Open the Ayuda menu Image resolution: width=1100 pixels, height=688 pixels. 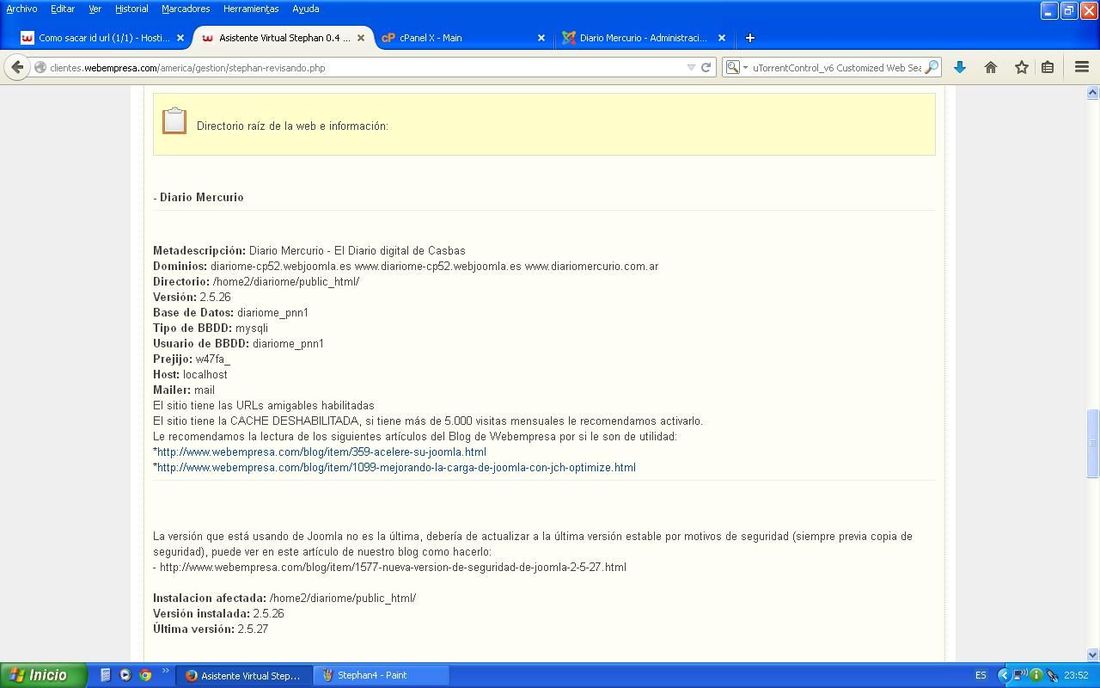306,9
